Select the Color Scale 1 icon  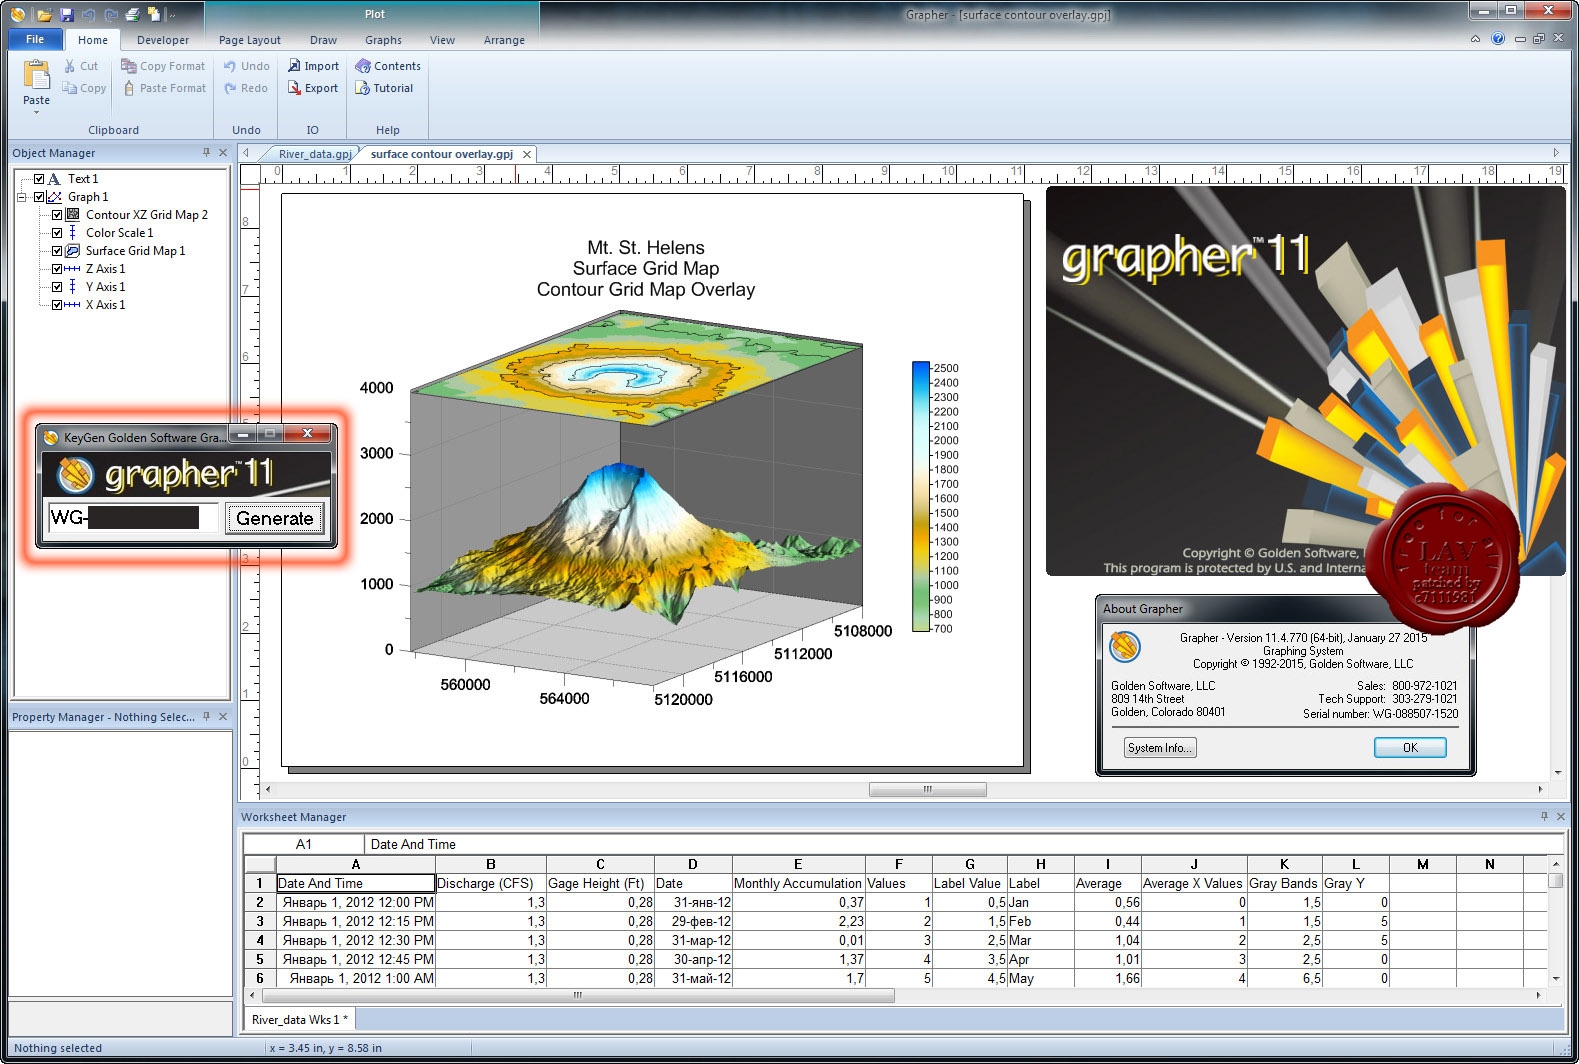click(73, 233)
